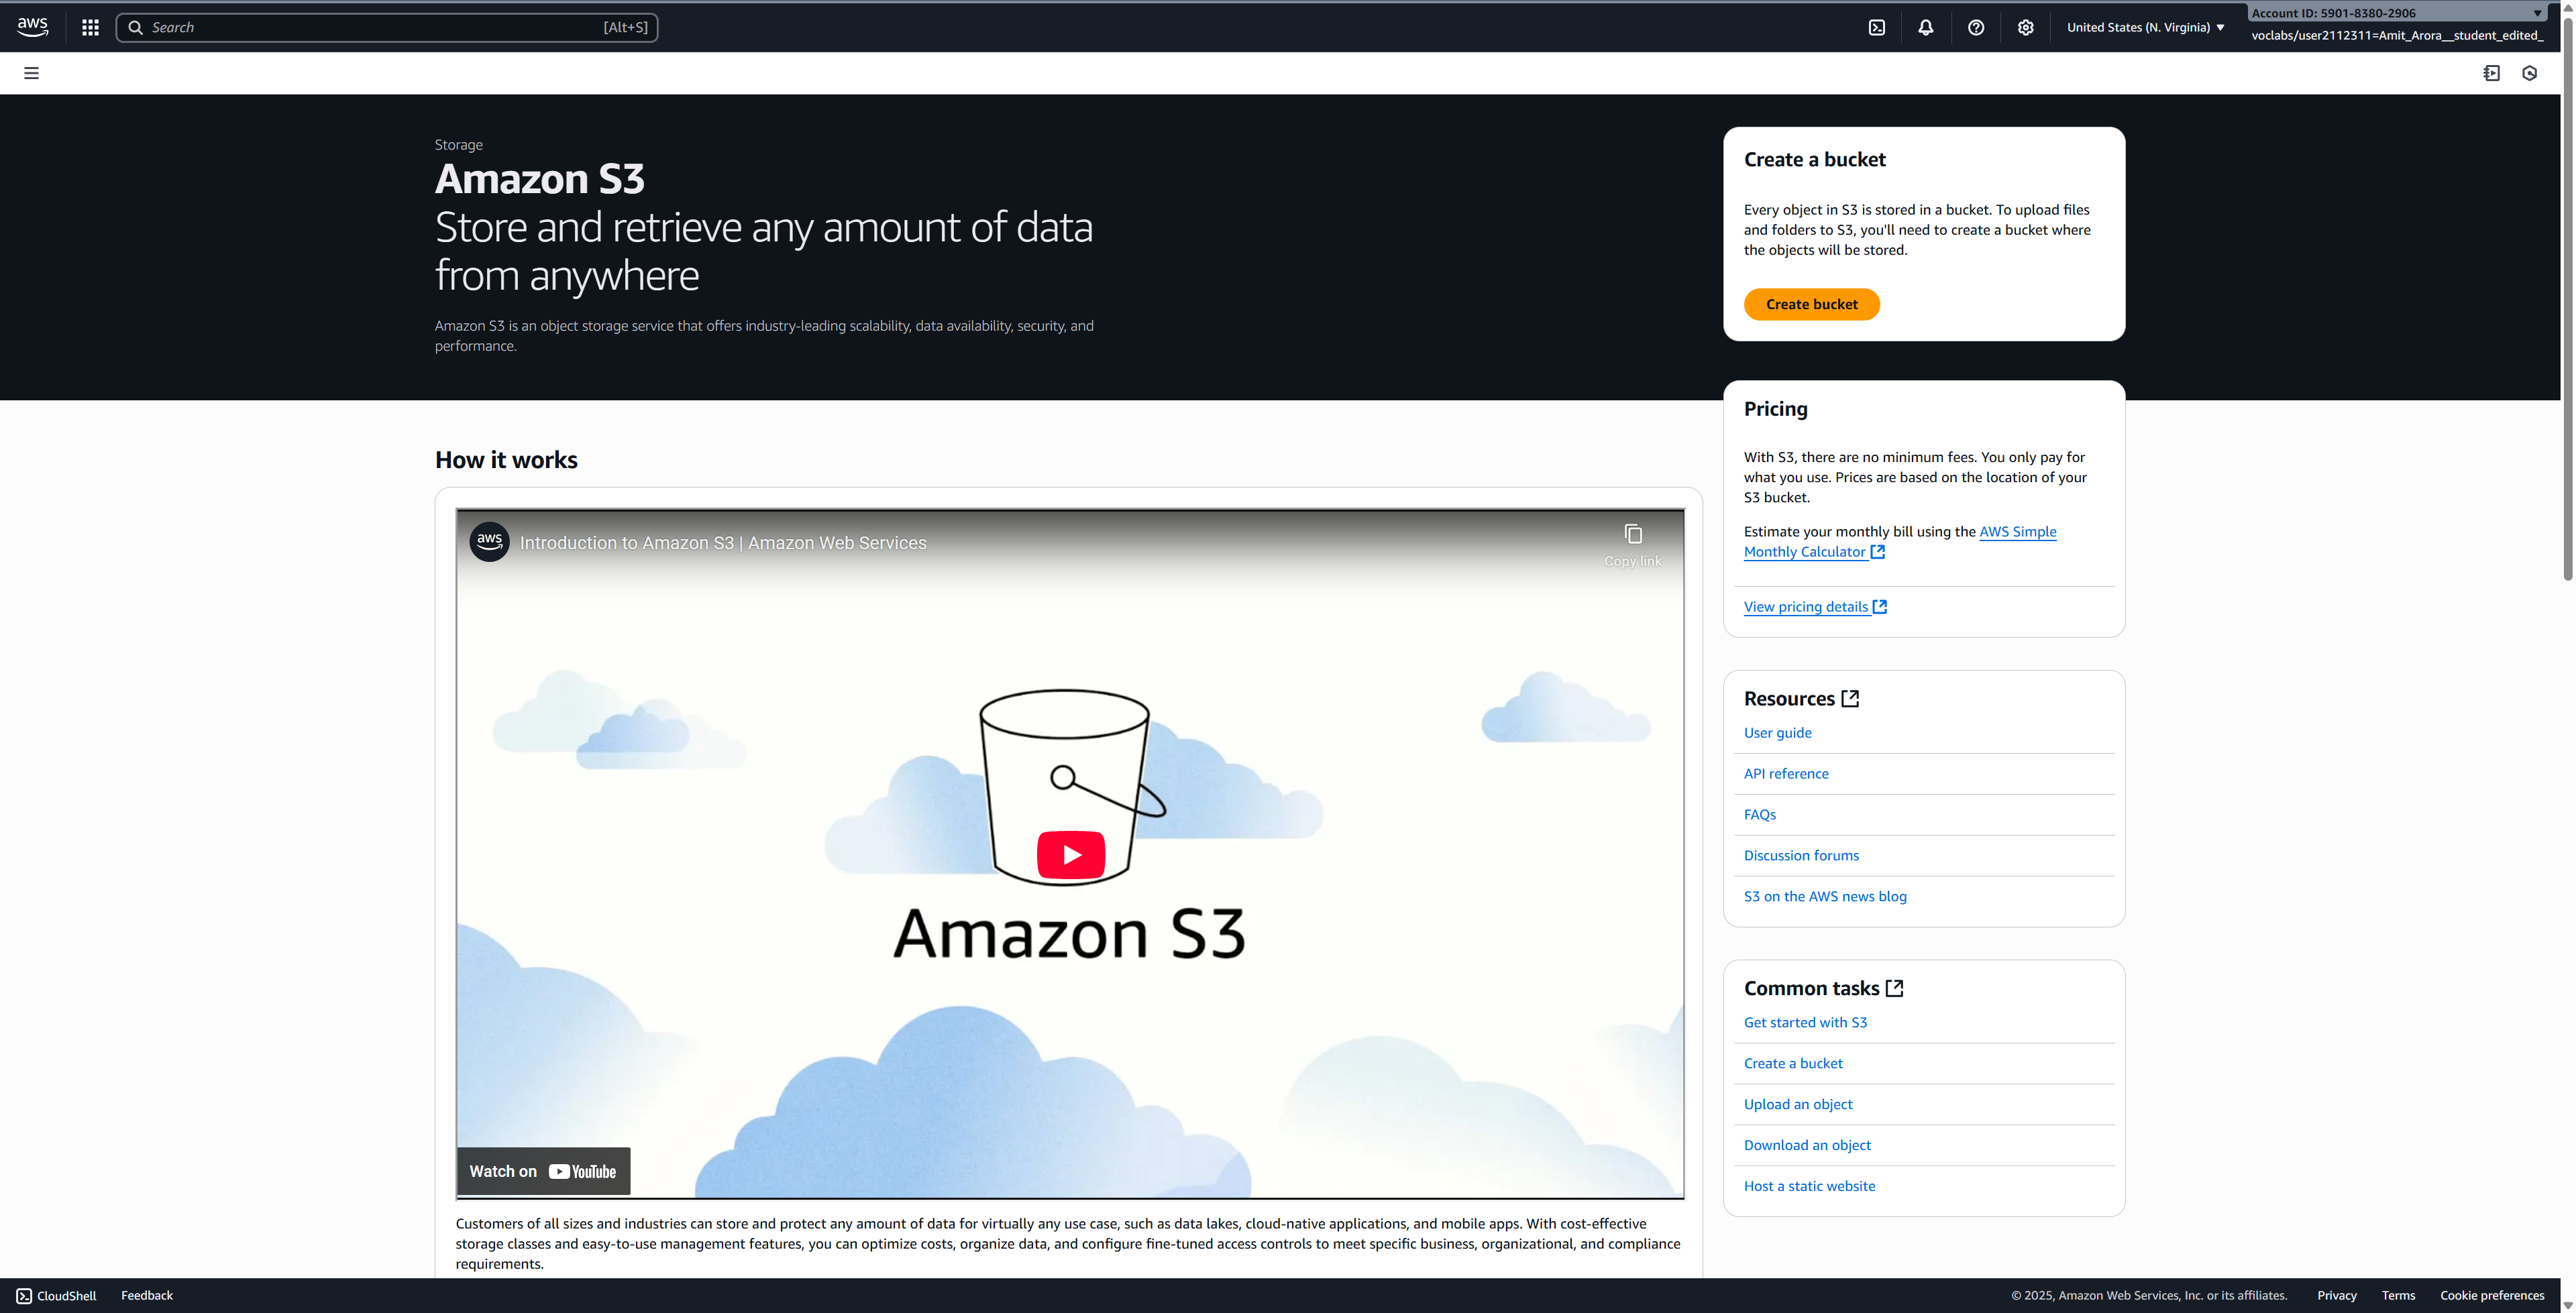
Task: Open CloudShell in the footer bar
Action: (x=57, y=1296)
